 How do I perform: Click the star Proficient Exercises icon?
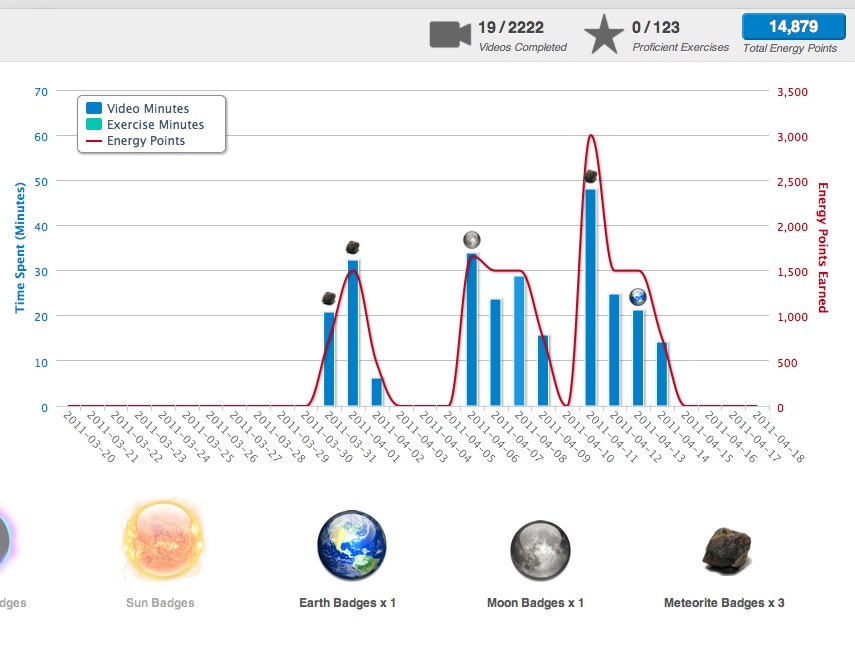click(604, 35)
